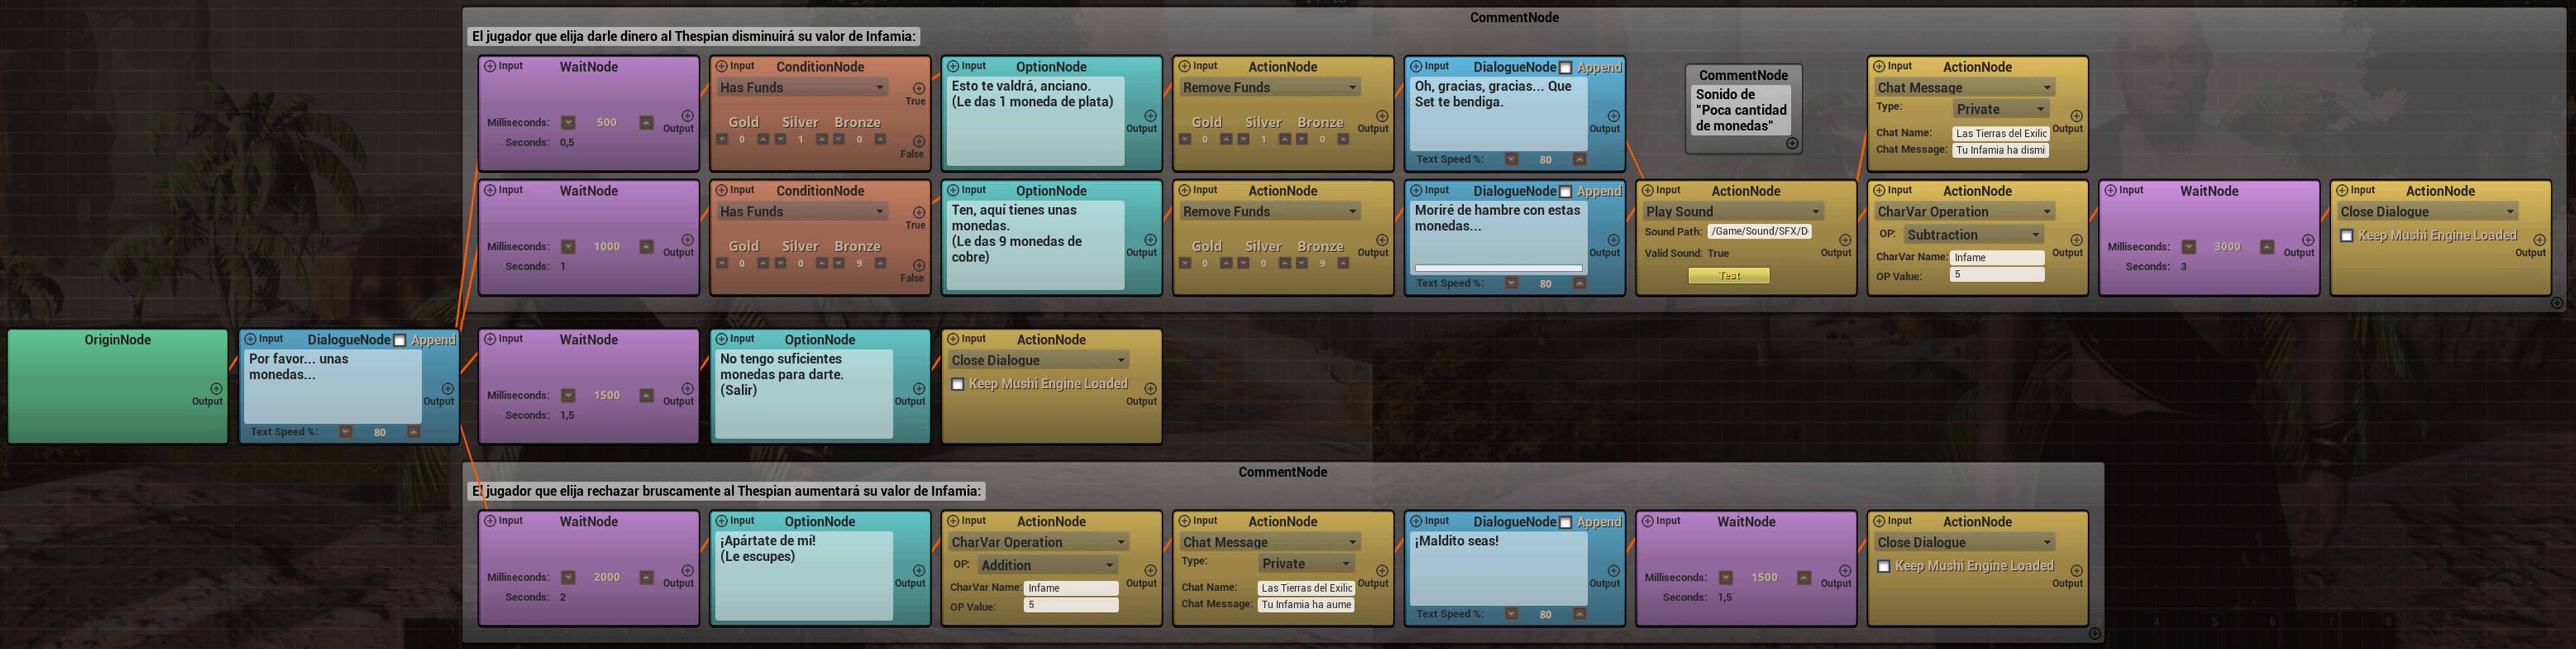The image size is (2576, 649).
Task: Check Append on the ¡Maldito seas! DialogueNode
Action: [1566, 522]
